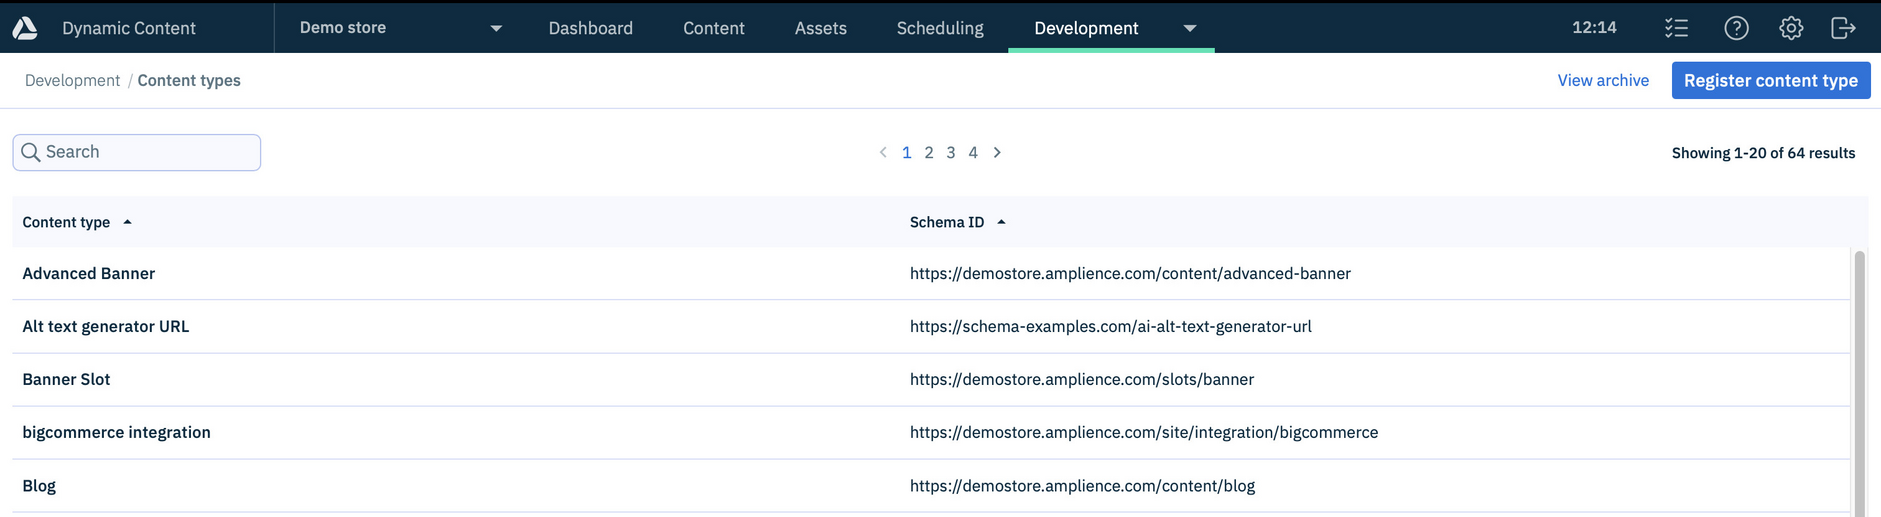
Task: Click Dynamic Content app title
Action: tap(129, 28)
